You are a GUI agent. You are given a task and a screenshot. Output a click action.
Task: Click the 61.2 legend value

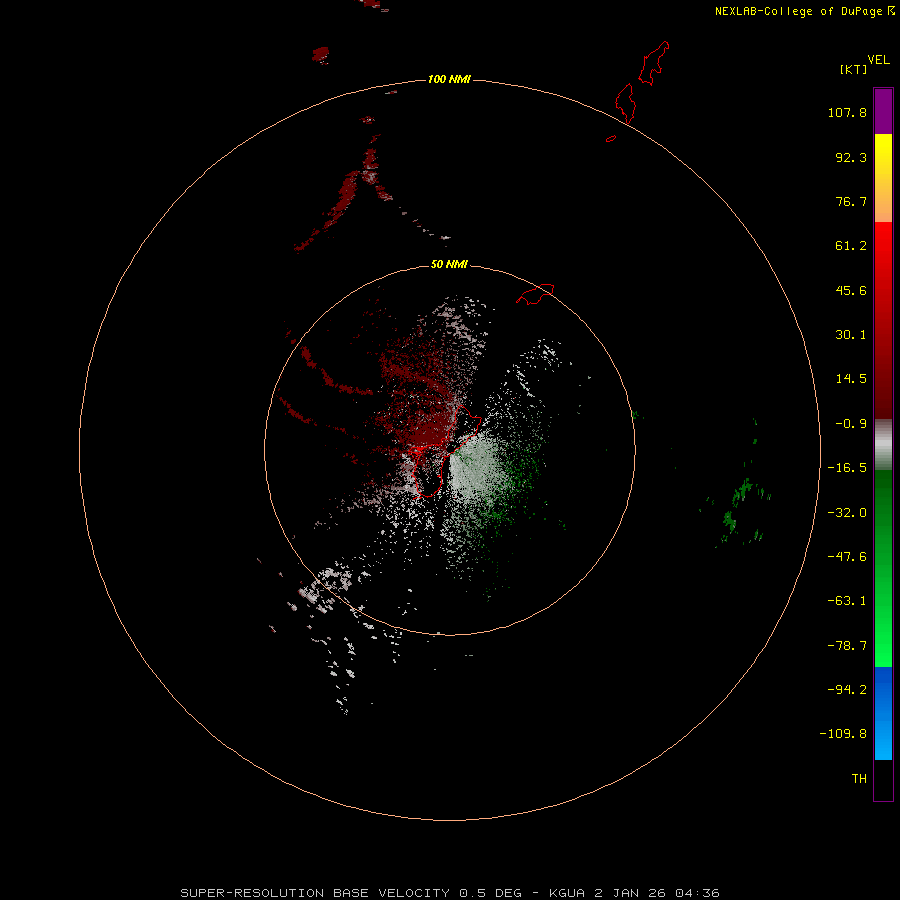(x=851, y=246)
